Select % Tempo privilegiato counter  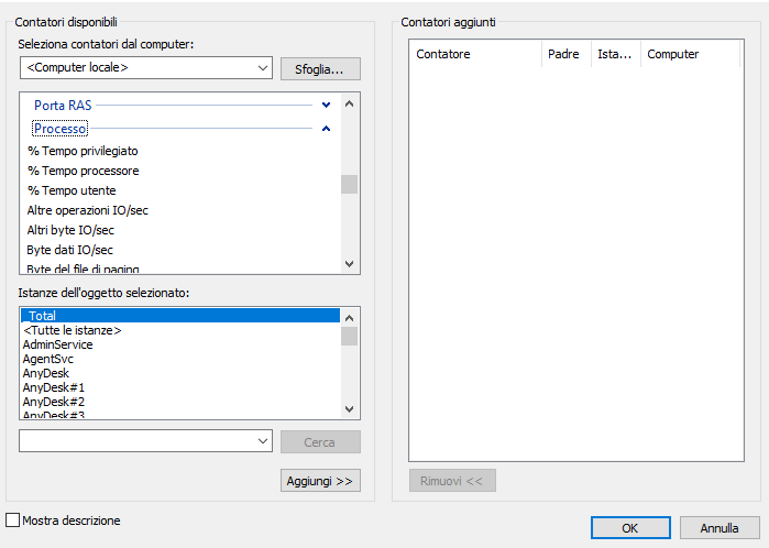click(x=83, y=151)
